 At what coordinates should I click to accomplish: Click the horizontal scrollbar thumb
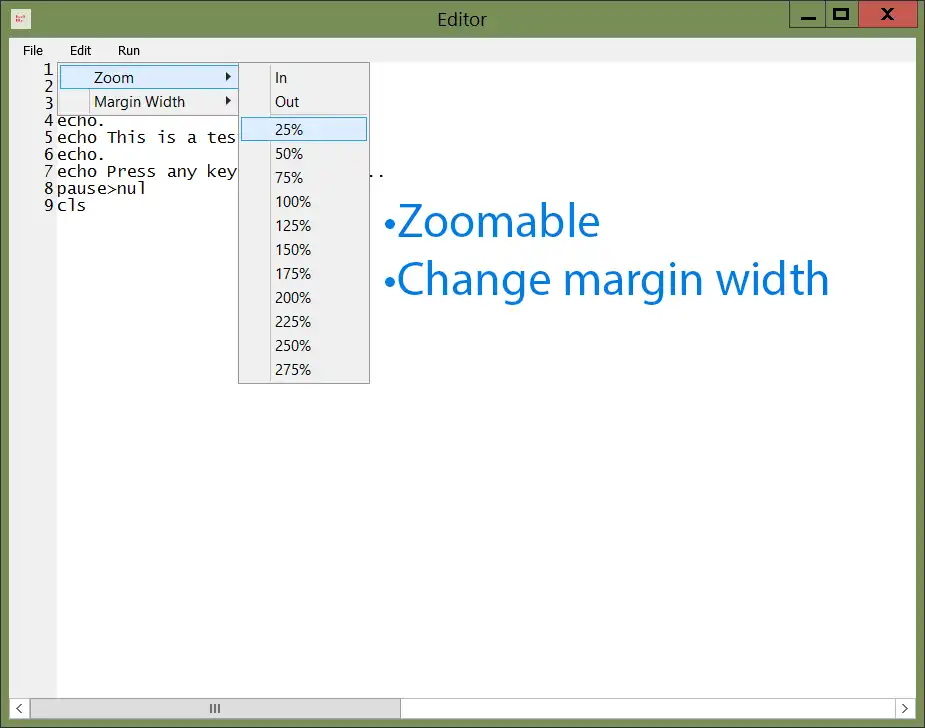[215, 708]
